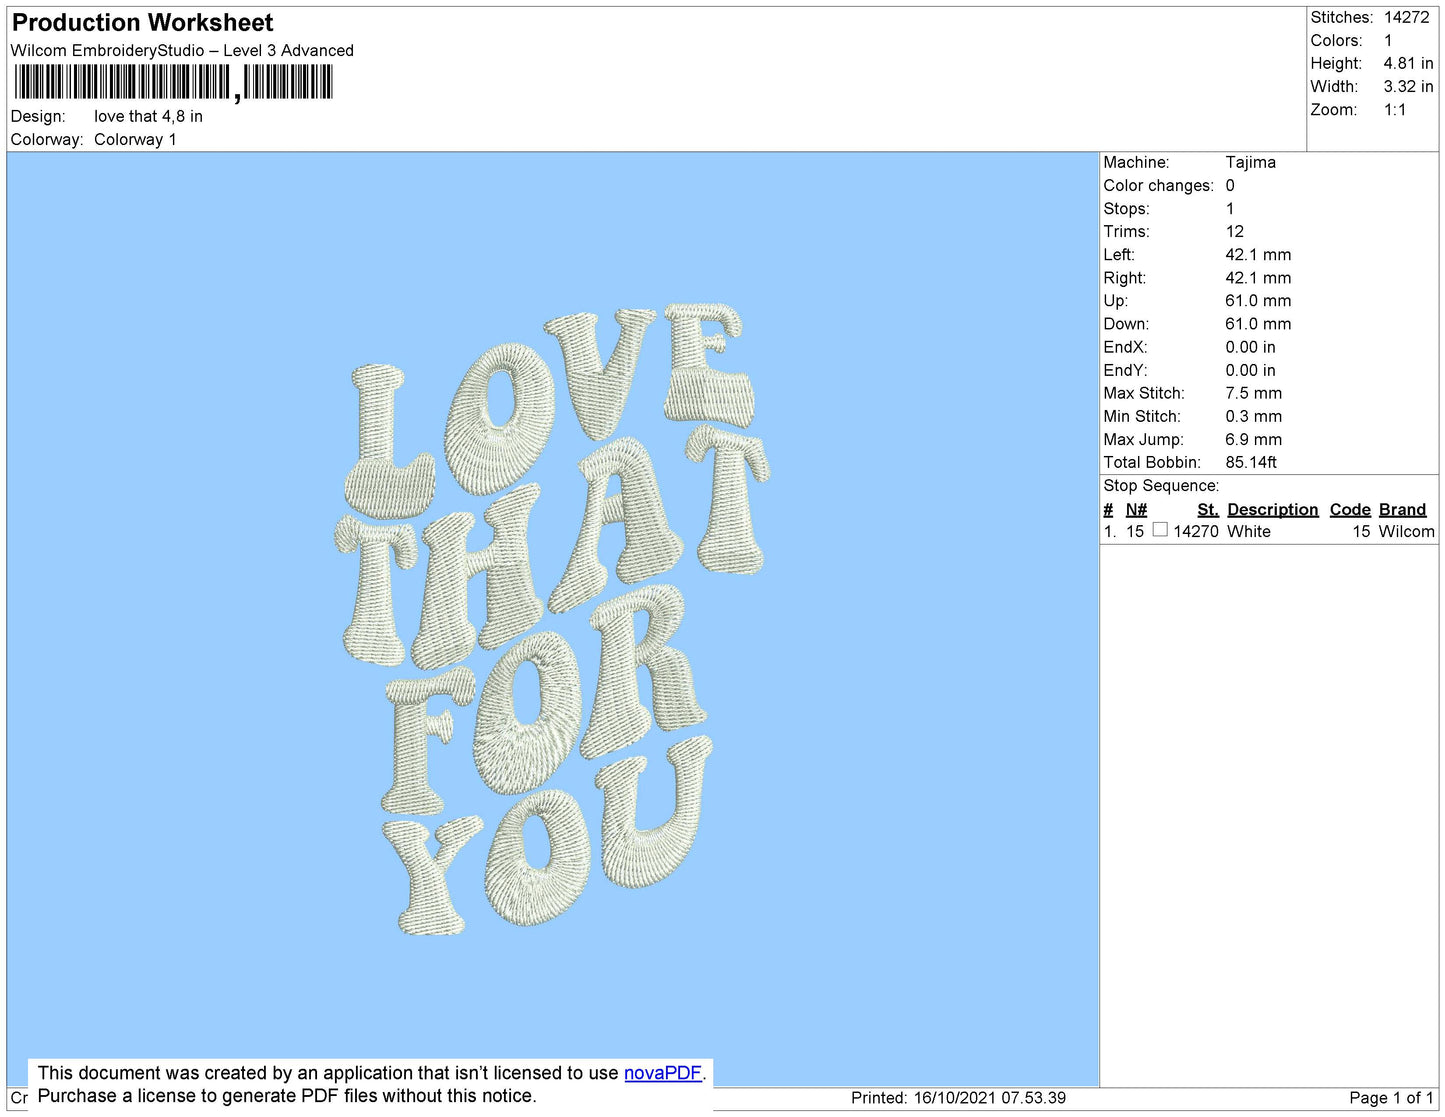This screenshot has width=1445, height=1117.
Task: Click the embroidery design preview image
Action: coord(552,620)
